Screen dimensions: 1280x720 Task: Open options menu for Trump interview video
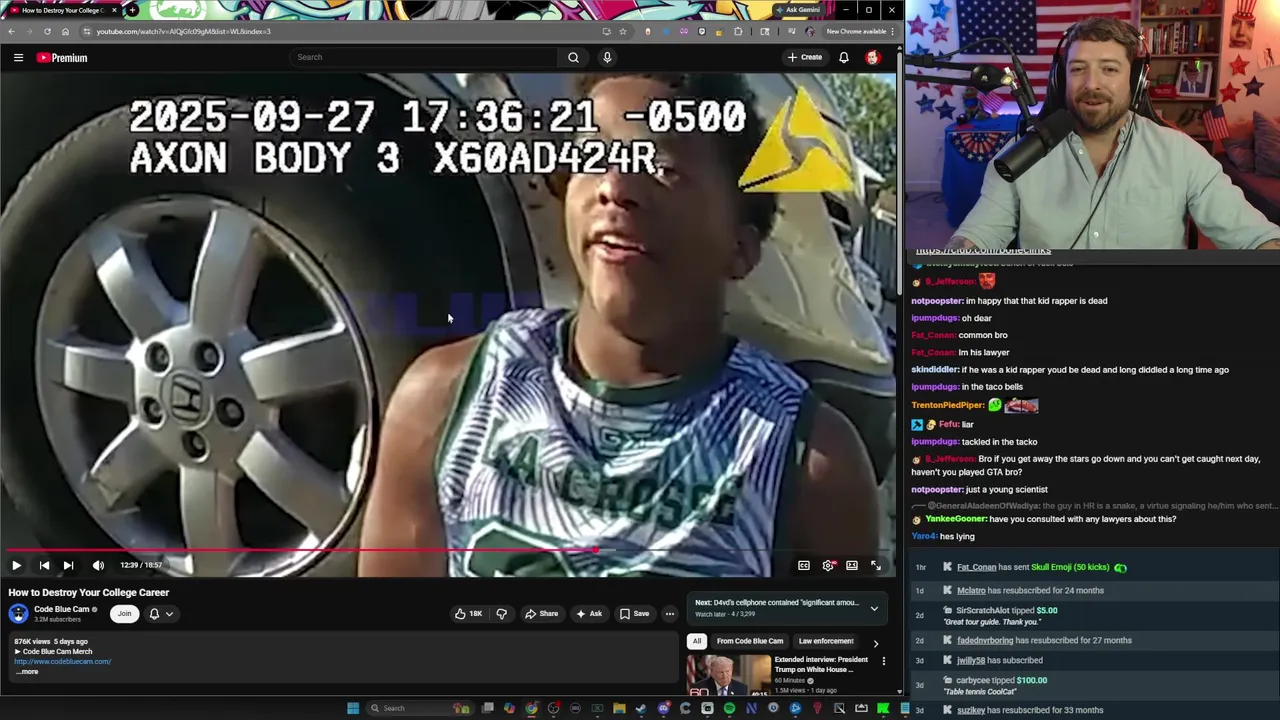[x=883, y=661]
